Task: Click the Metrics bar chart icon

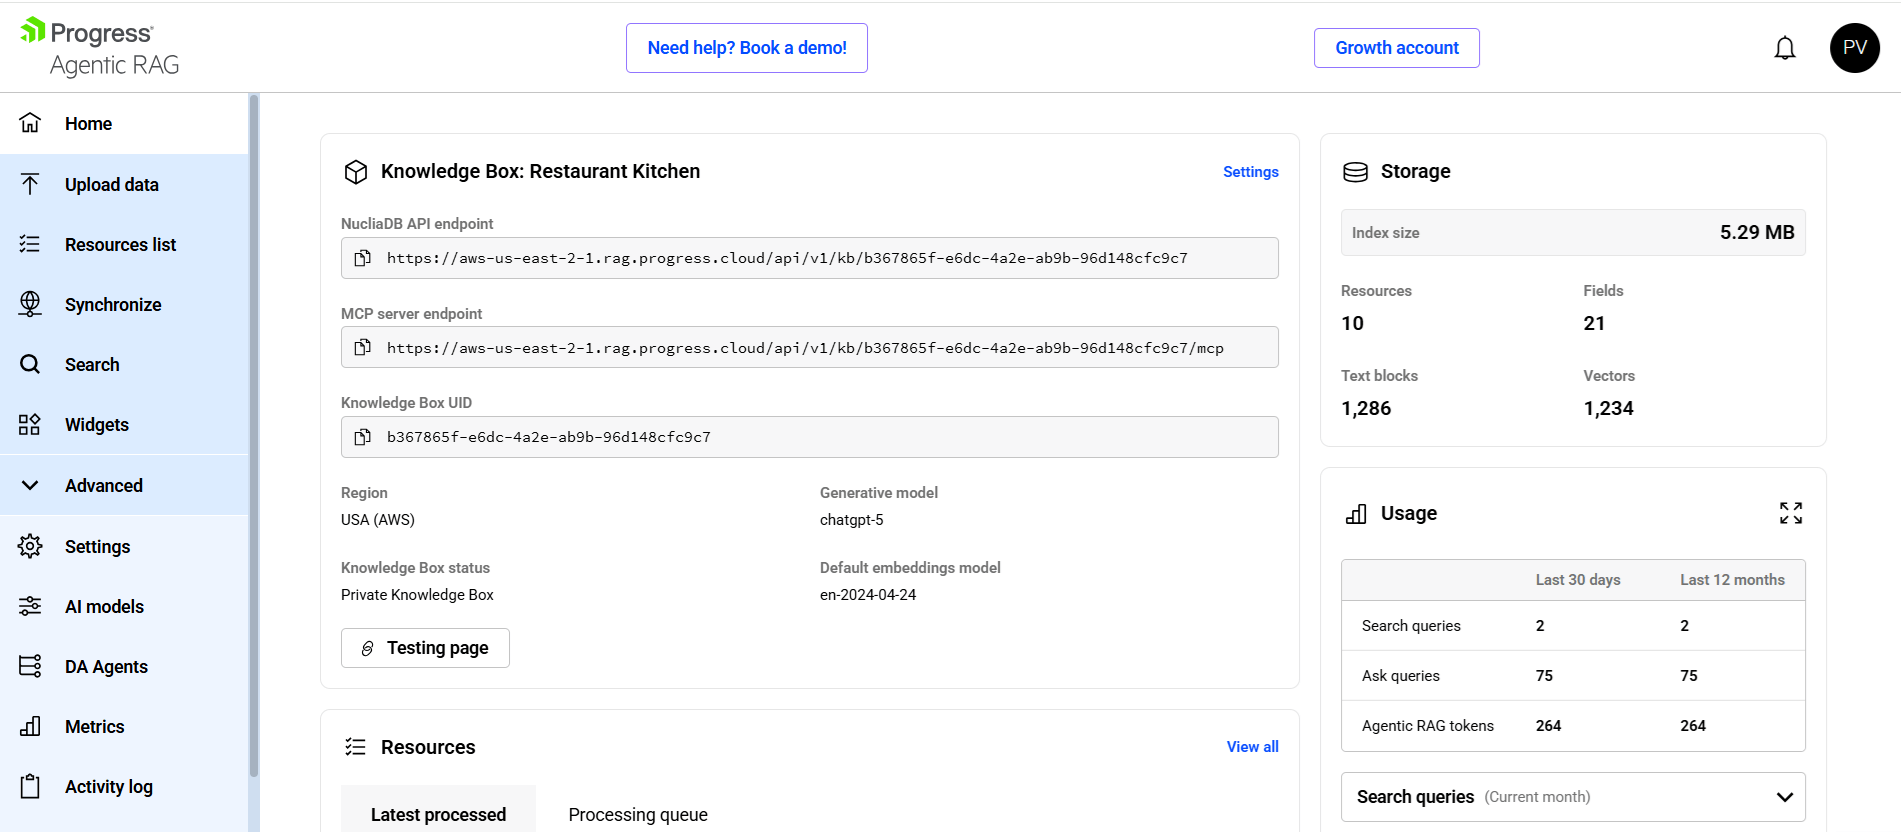Action: (30, 726)
